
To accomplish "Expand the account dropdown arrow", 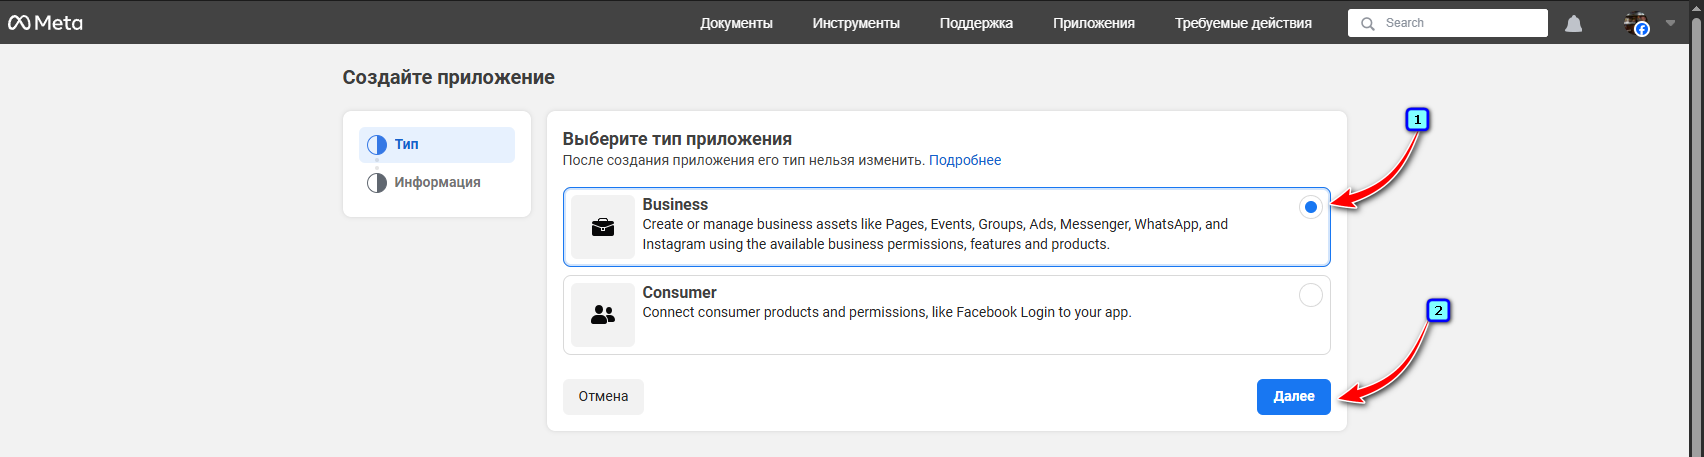I will pyautogui.click(x=1670, y=23).
